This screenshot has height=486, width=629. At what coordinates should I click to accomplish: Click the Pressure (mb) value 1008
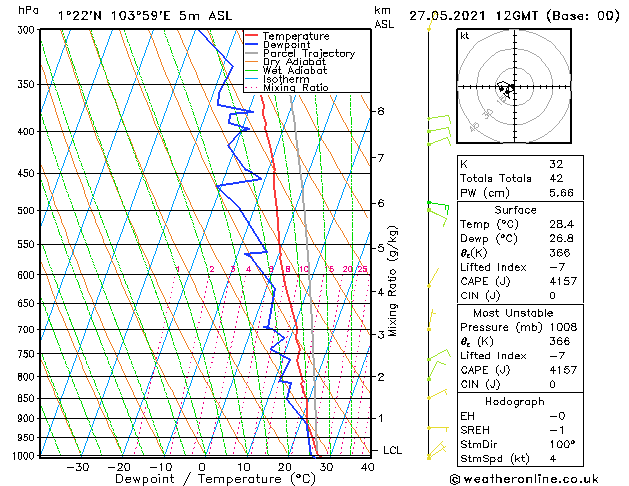pyautogui.click(x=563, y=327)
